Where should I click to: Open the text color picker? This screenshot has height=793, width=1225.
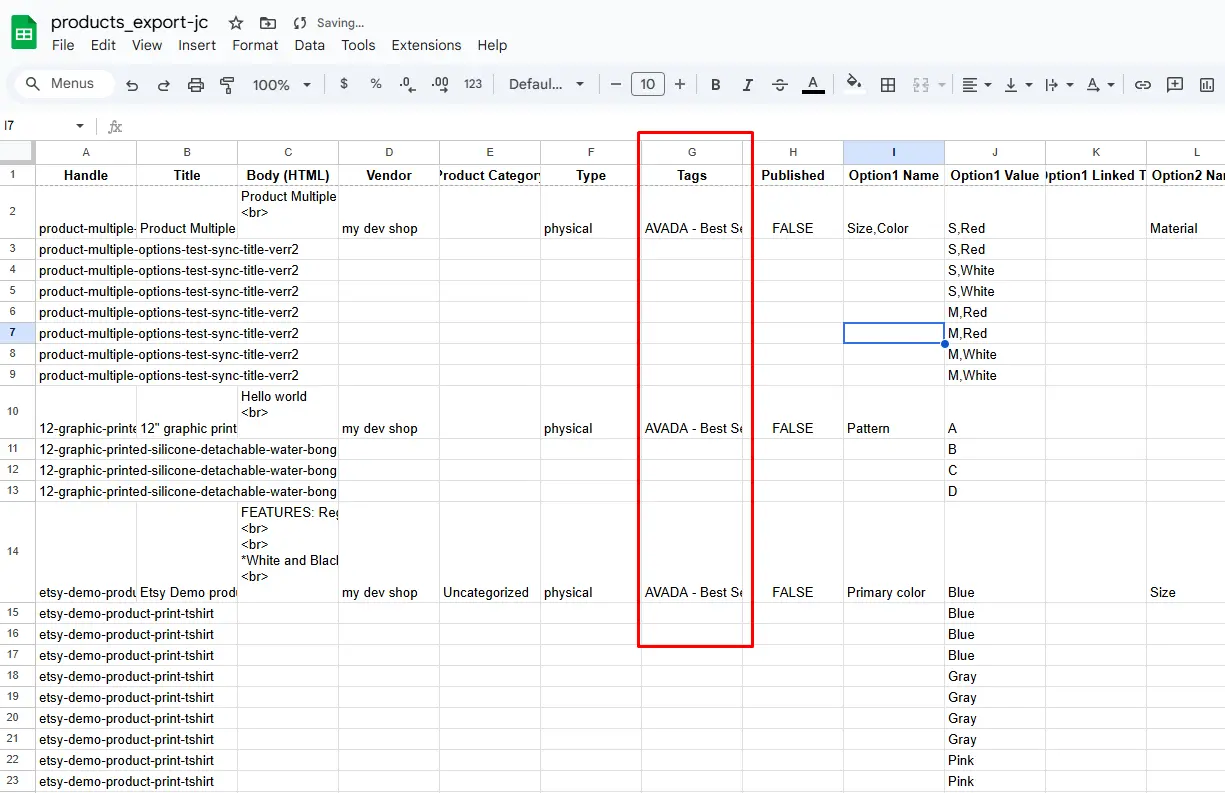(813, 84)
